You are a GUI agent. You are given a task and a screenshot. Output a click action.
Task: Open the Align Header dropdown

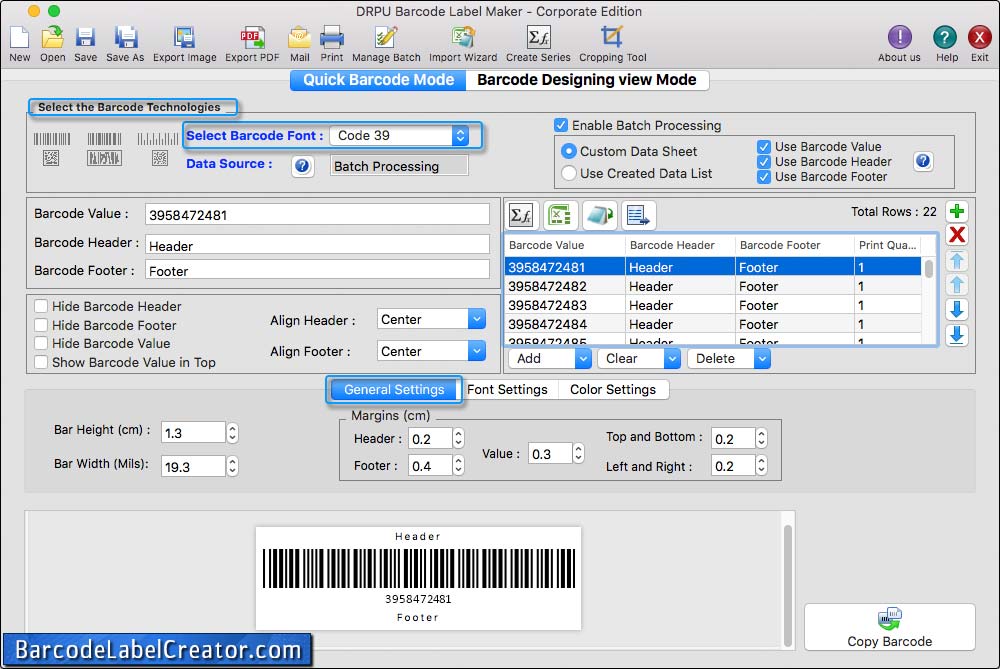pyautogui.click(x=431, y=319)
